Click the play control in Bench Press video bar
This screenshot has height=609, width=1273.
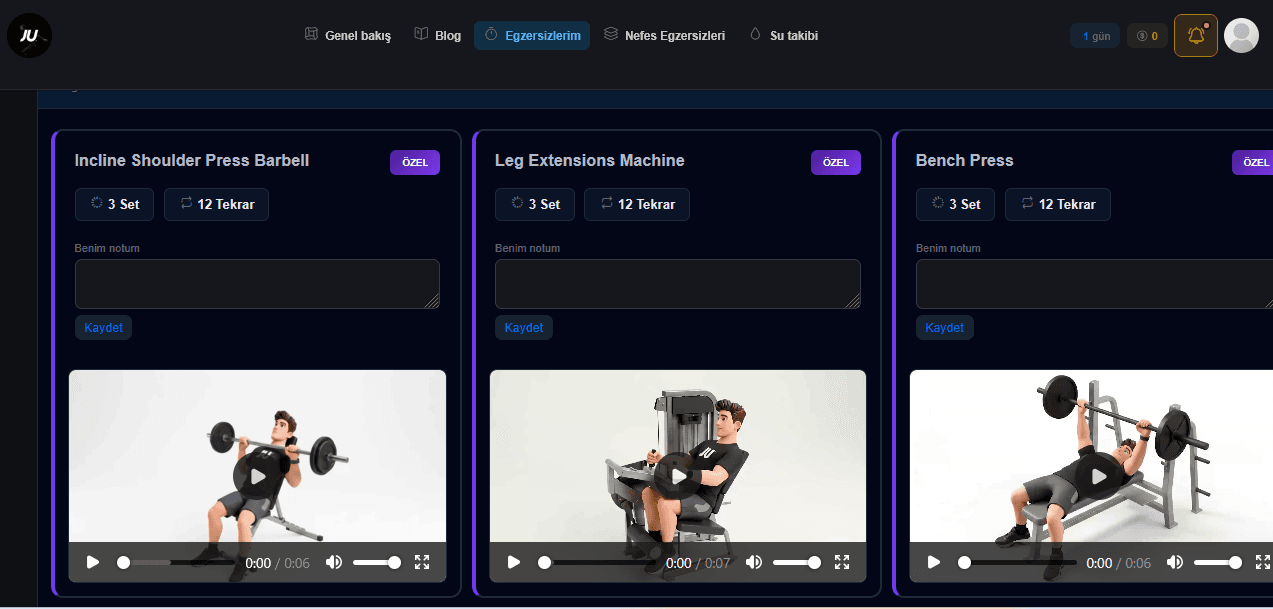tap(934, 562)
